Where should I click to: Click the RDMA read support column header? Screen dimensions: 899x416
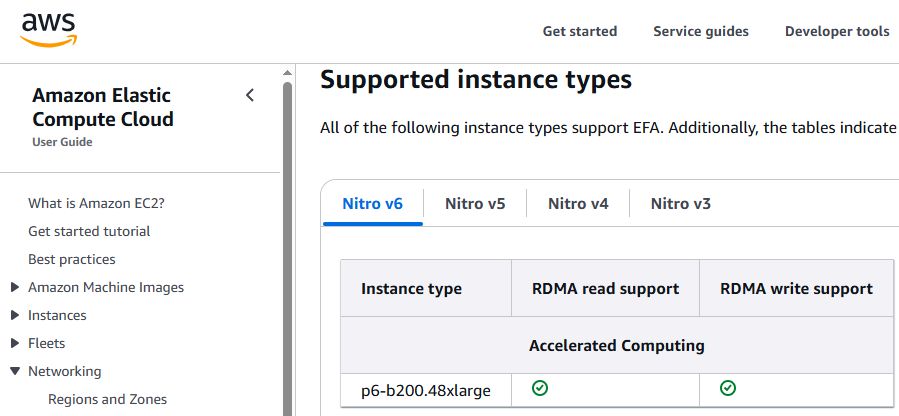(x=605, y=288)
